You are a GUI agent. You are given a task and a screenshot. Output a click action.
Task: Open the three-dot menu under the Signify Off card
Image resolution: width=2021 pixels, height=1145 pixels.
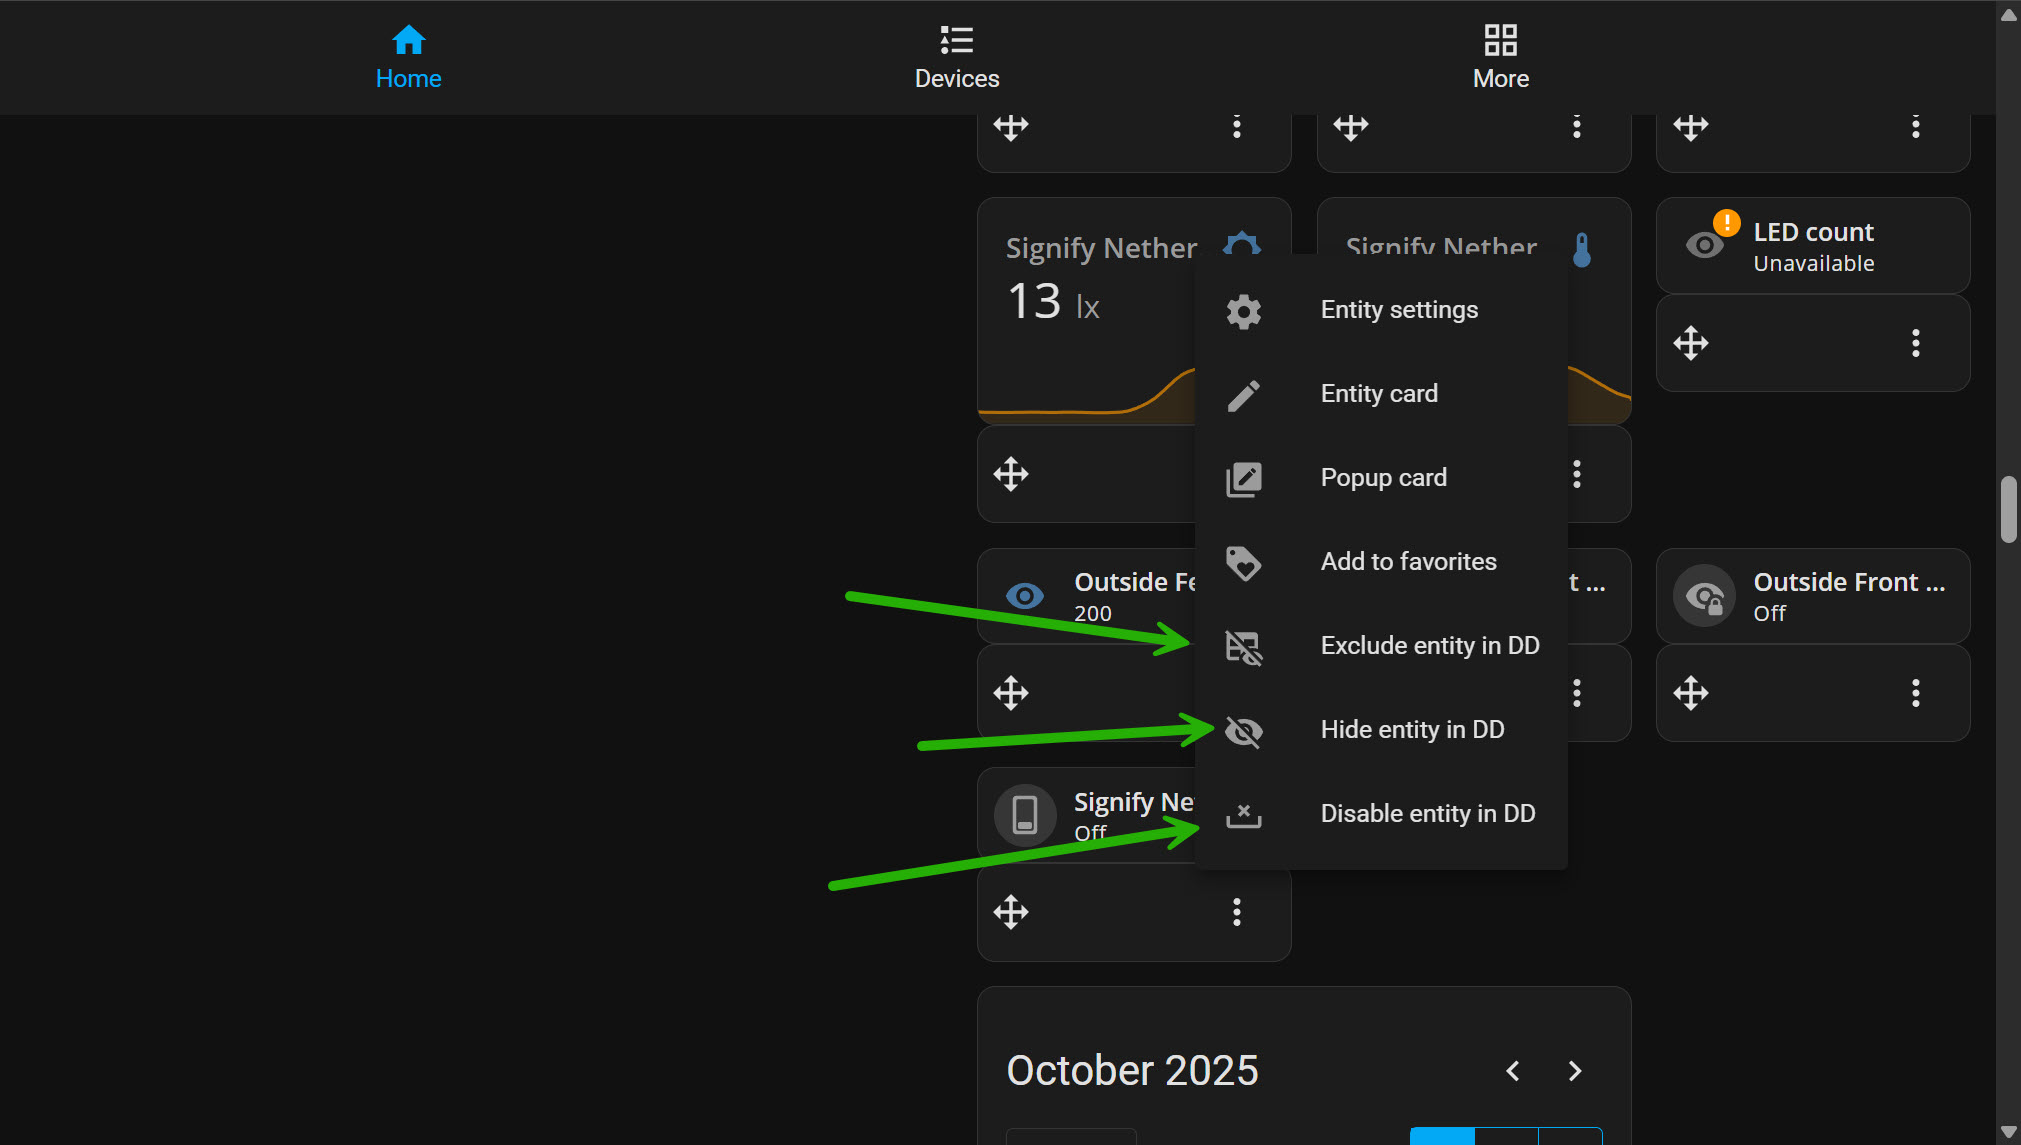(x=1236, y=912)
